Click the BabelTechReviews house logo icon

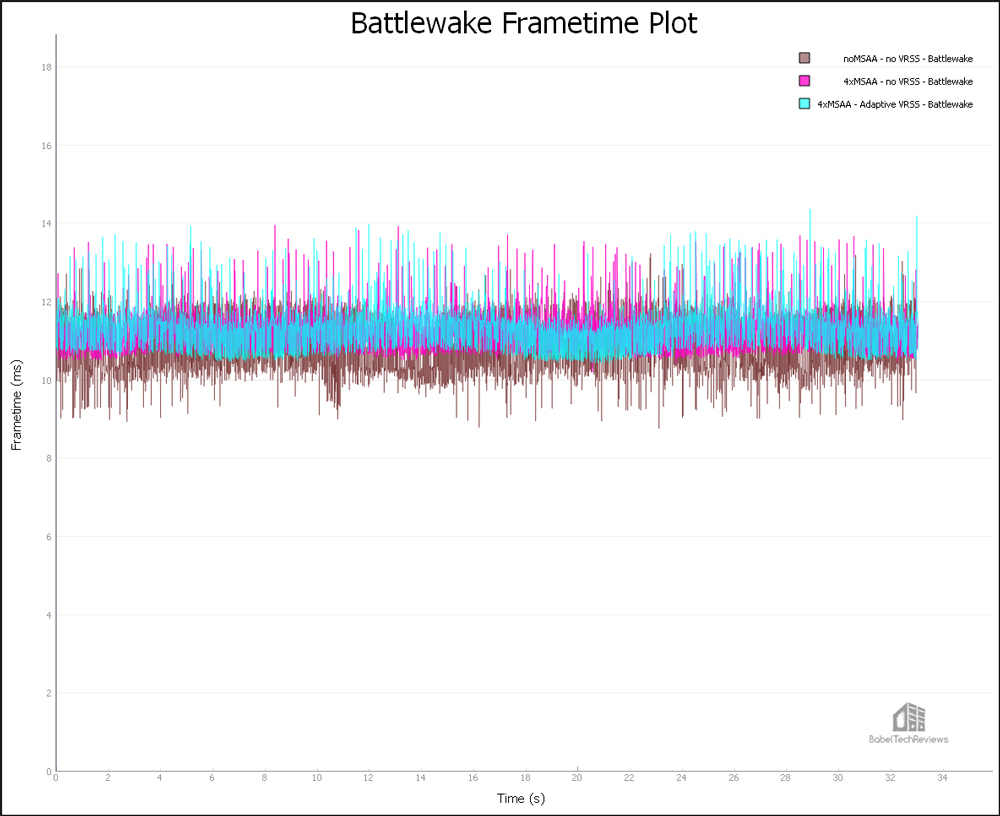coord(908,717)
